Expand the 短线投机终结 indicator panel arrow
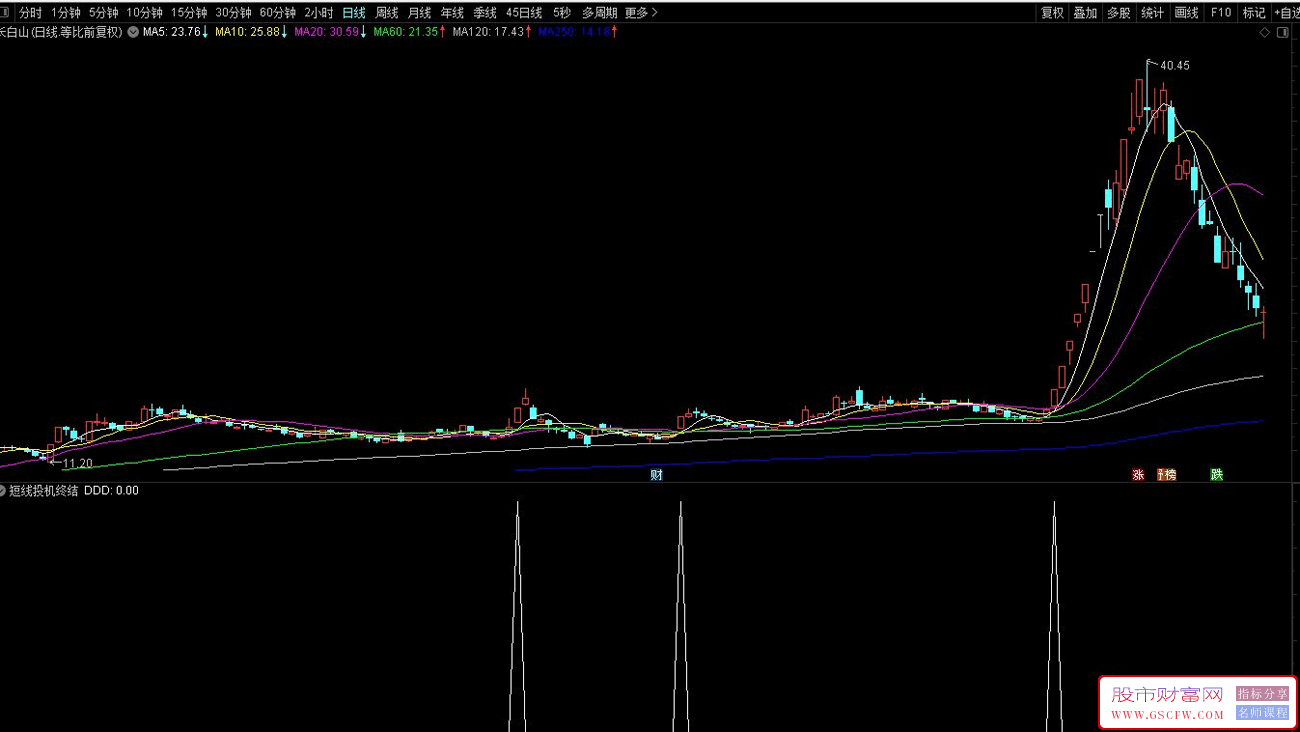 tap(3, 491)
